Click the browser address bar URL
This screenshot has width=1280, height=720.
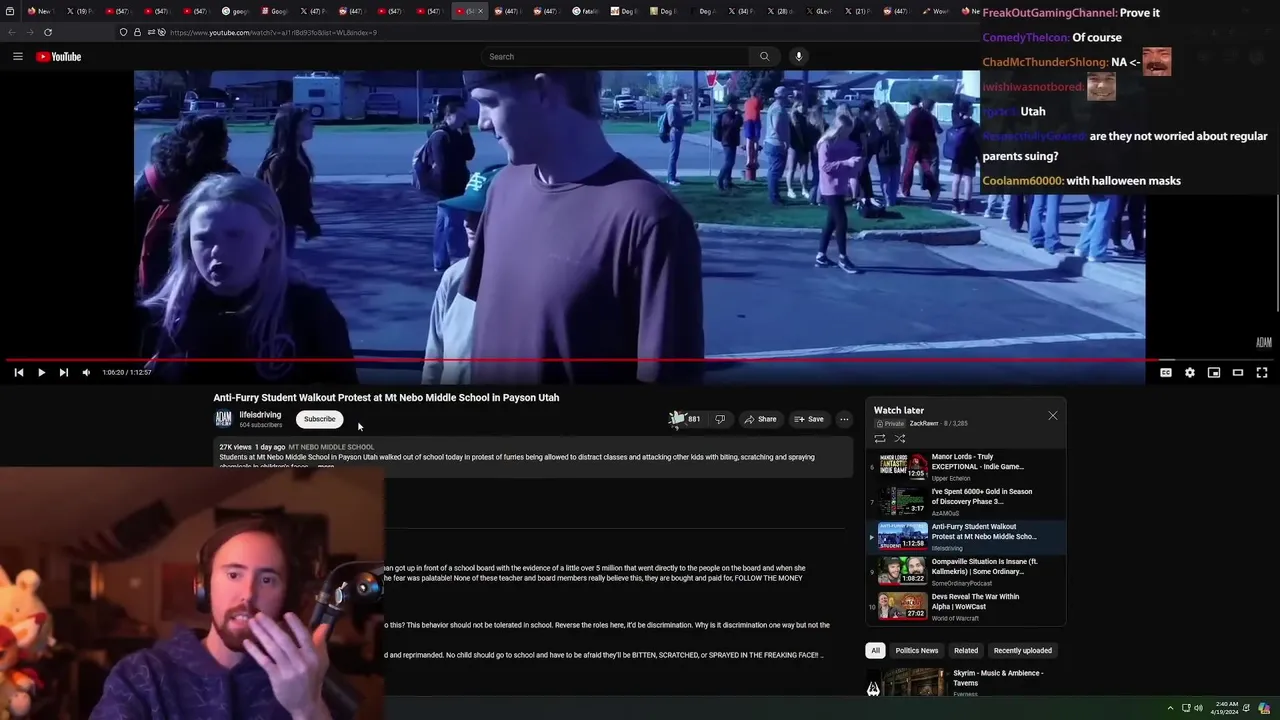273,32
